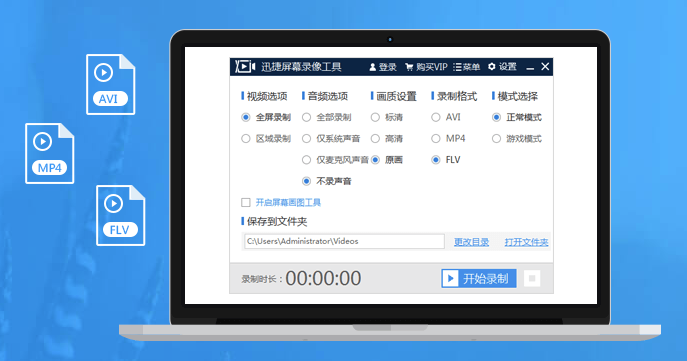Click the 录制时长 label

point(261,280)
